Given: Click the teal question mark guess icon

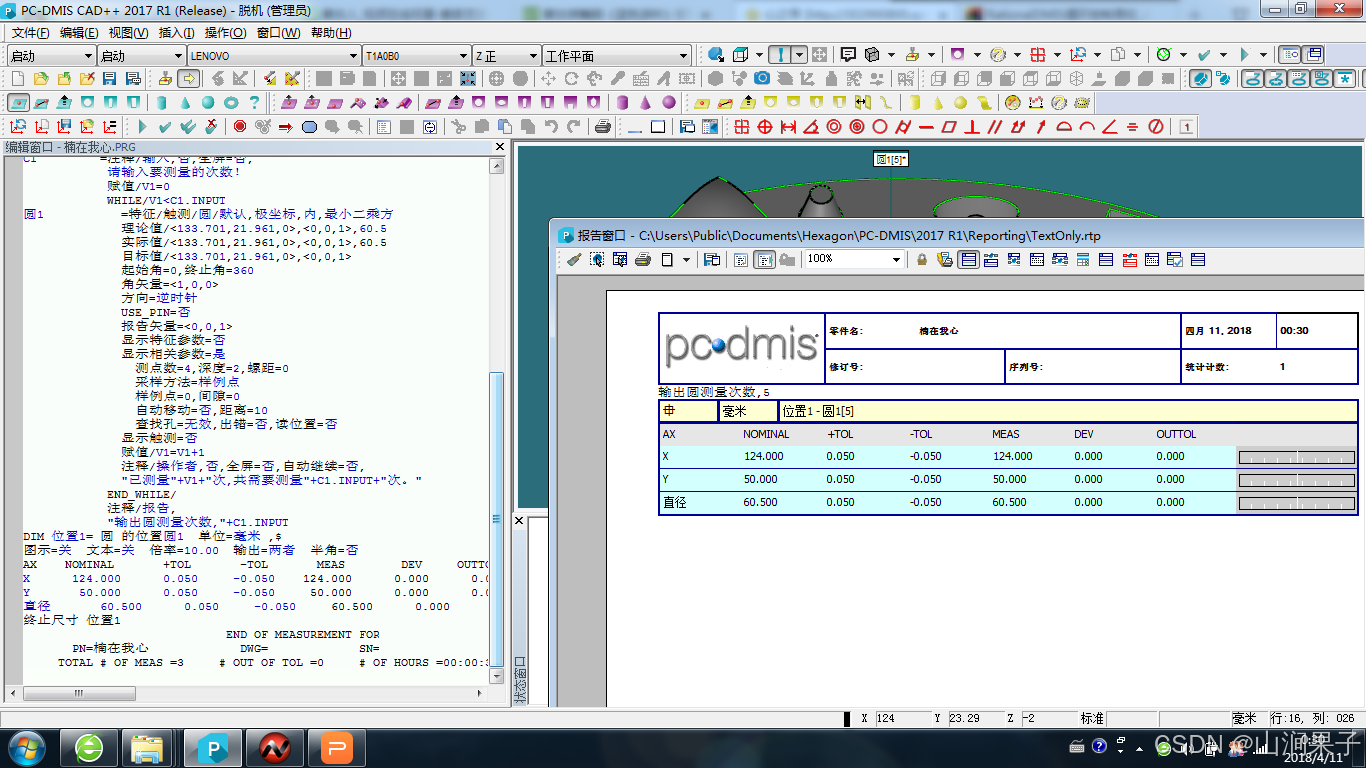Looking at the screenshot, I should point(254,102).
